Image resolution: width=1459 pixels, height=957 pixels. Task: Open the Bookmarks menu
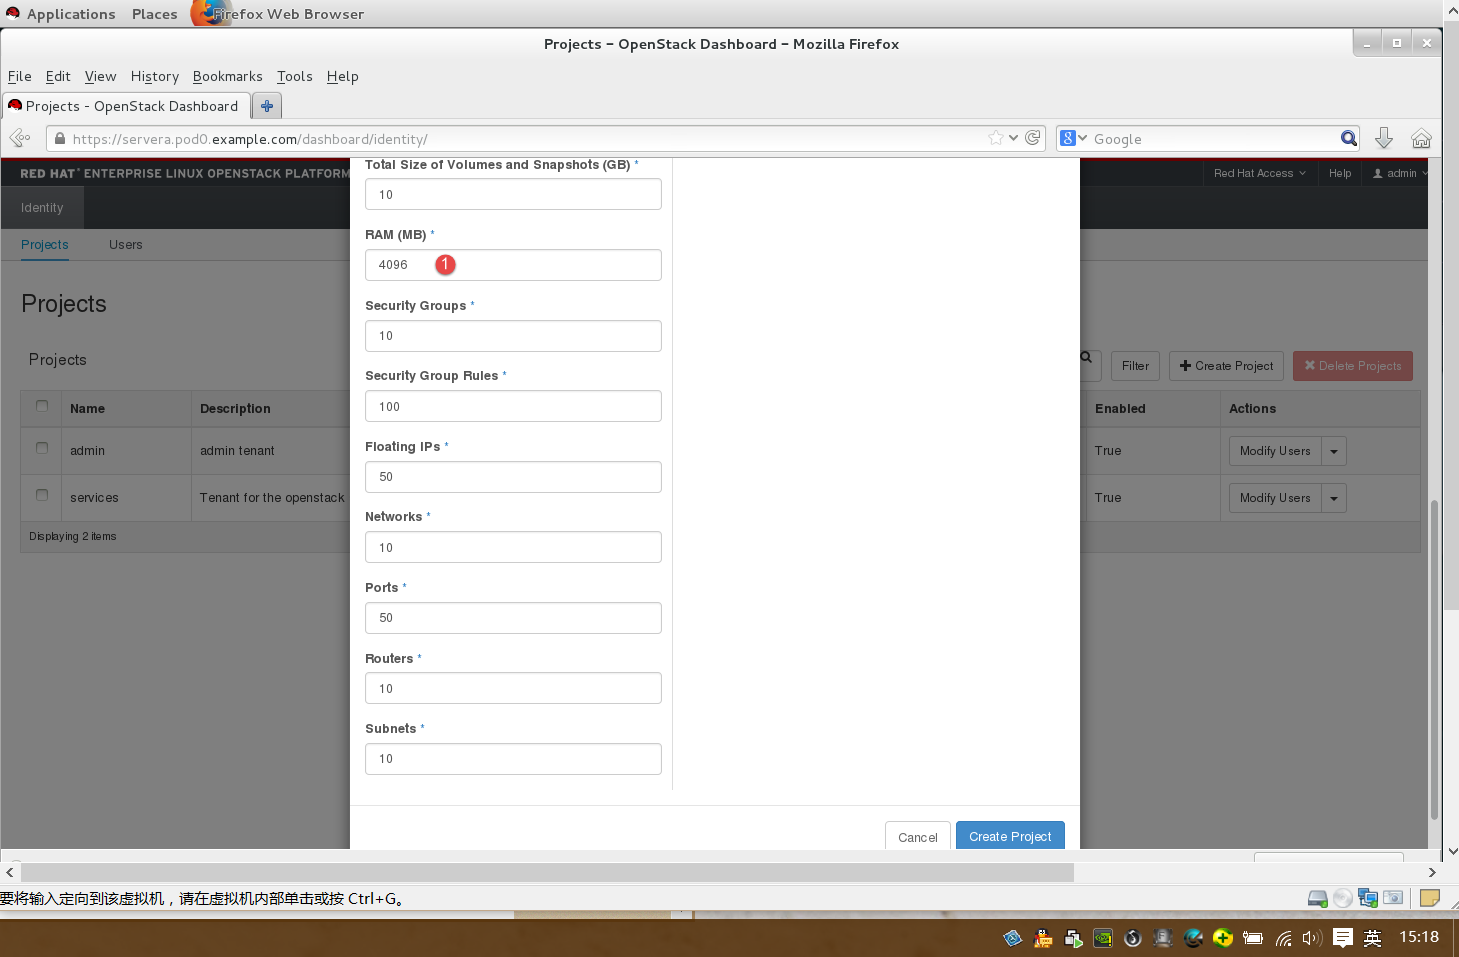[x=228, y=76]
